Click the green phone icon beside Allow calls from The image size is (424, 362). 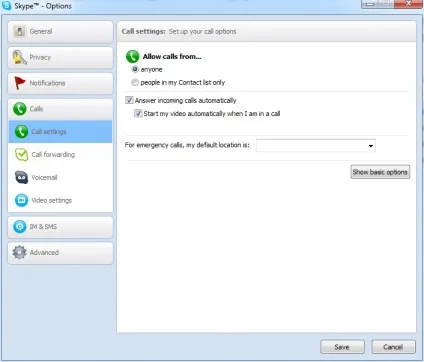click(132, 57)
